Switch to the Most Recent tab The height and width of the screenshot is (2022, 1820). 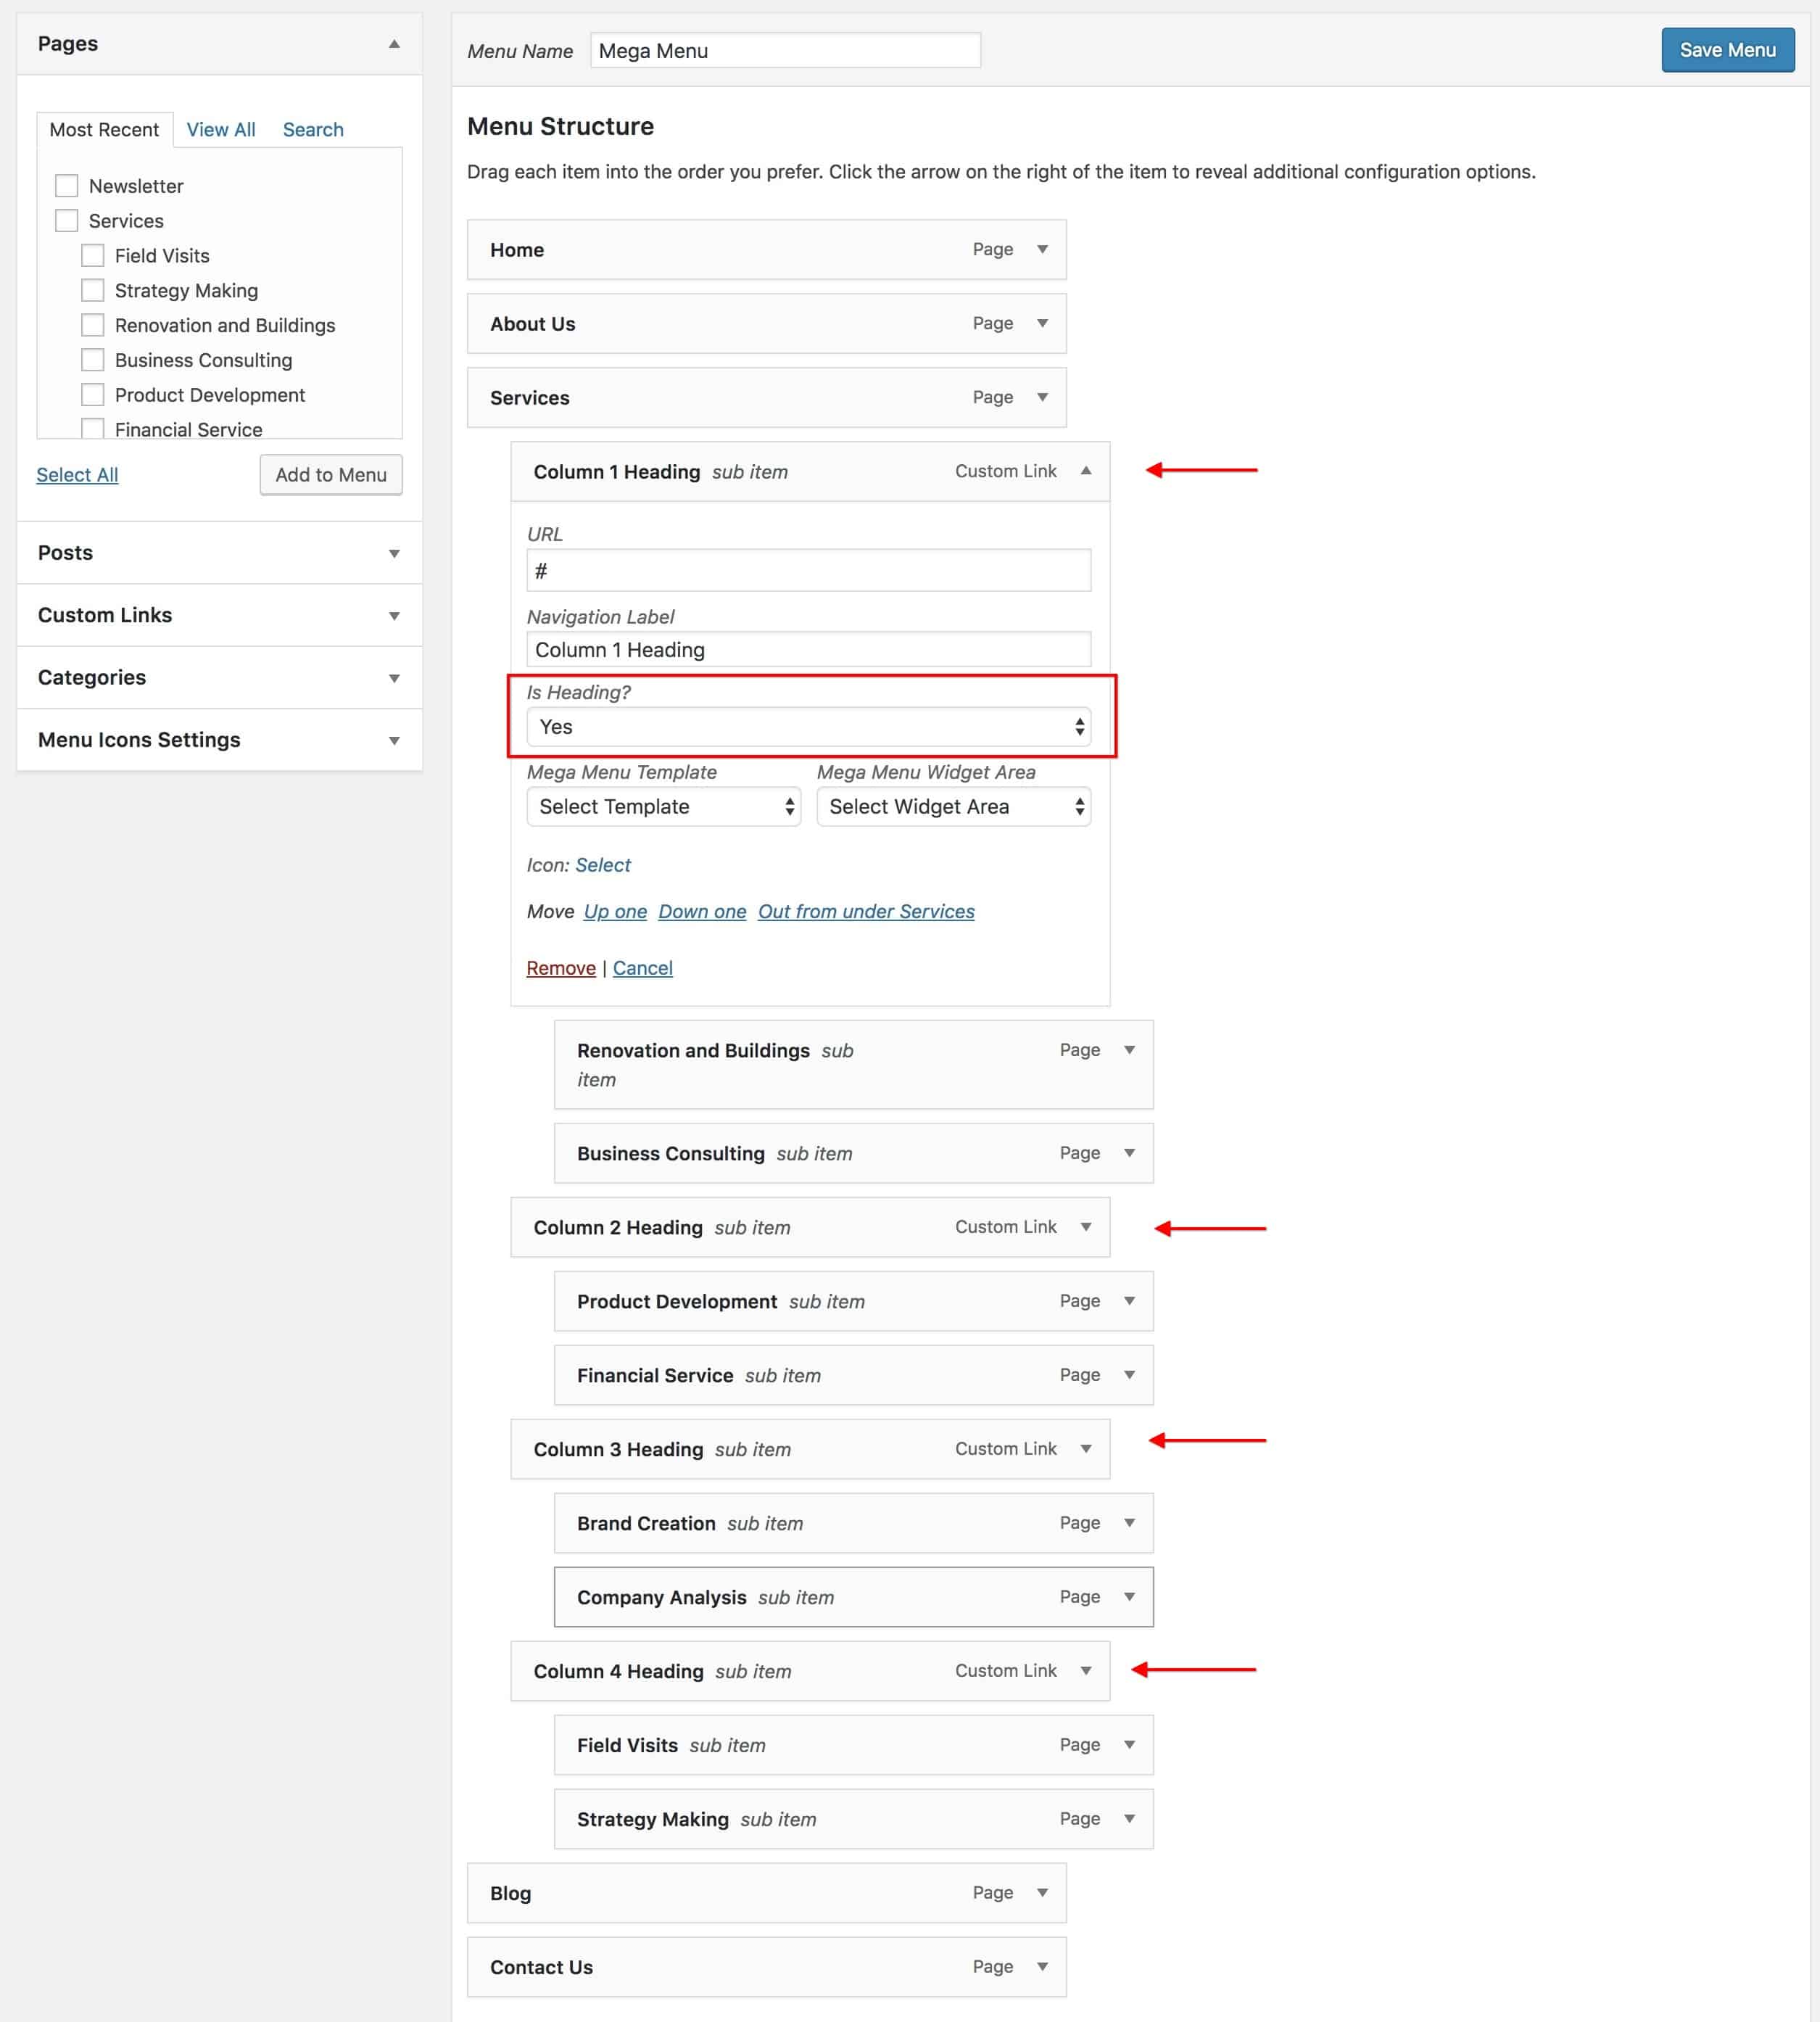(x=104, y=130)
